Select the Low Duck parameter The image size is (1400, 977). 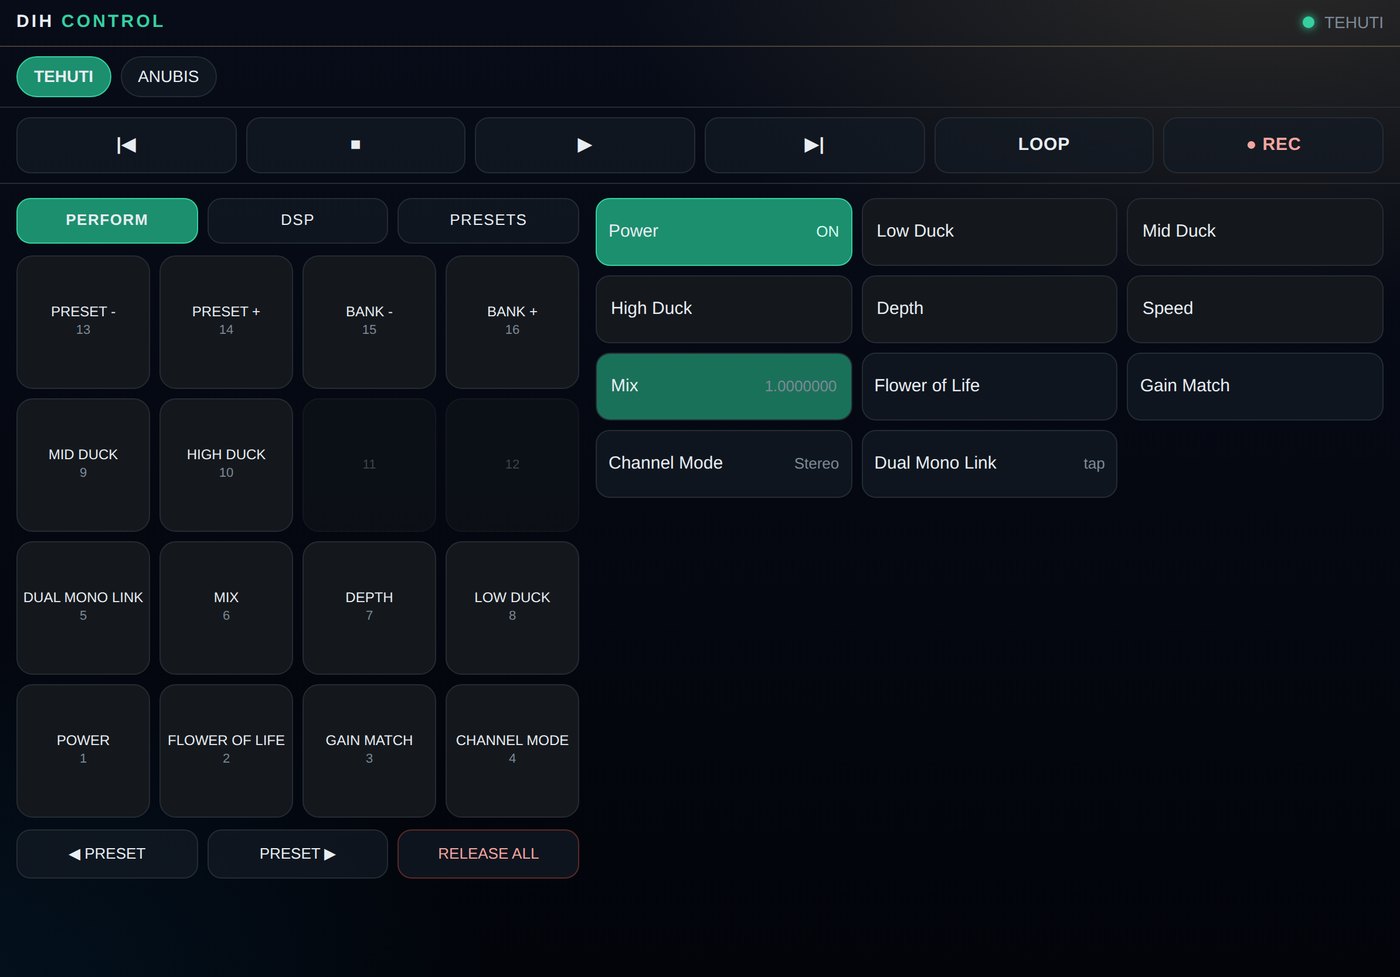(989, 232)
